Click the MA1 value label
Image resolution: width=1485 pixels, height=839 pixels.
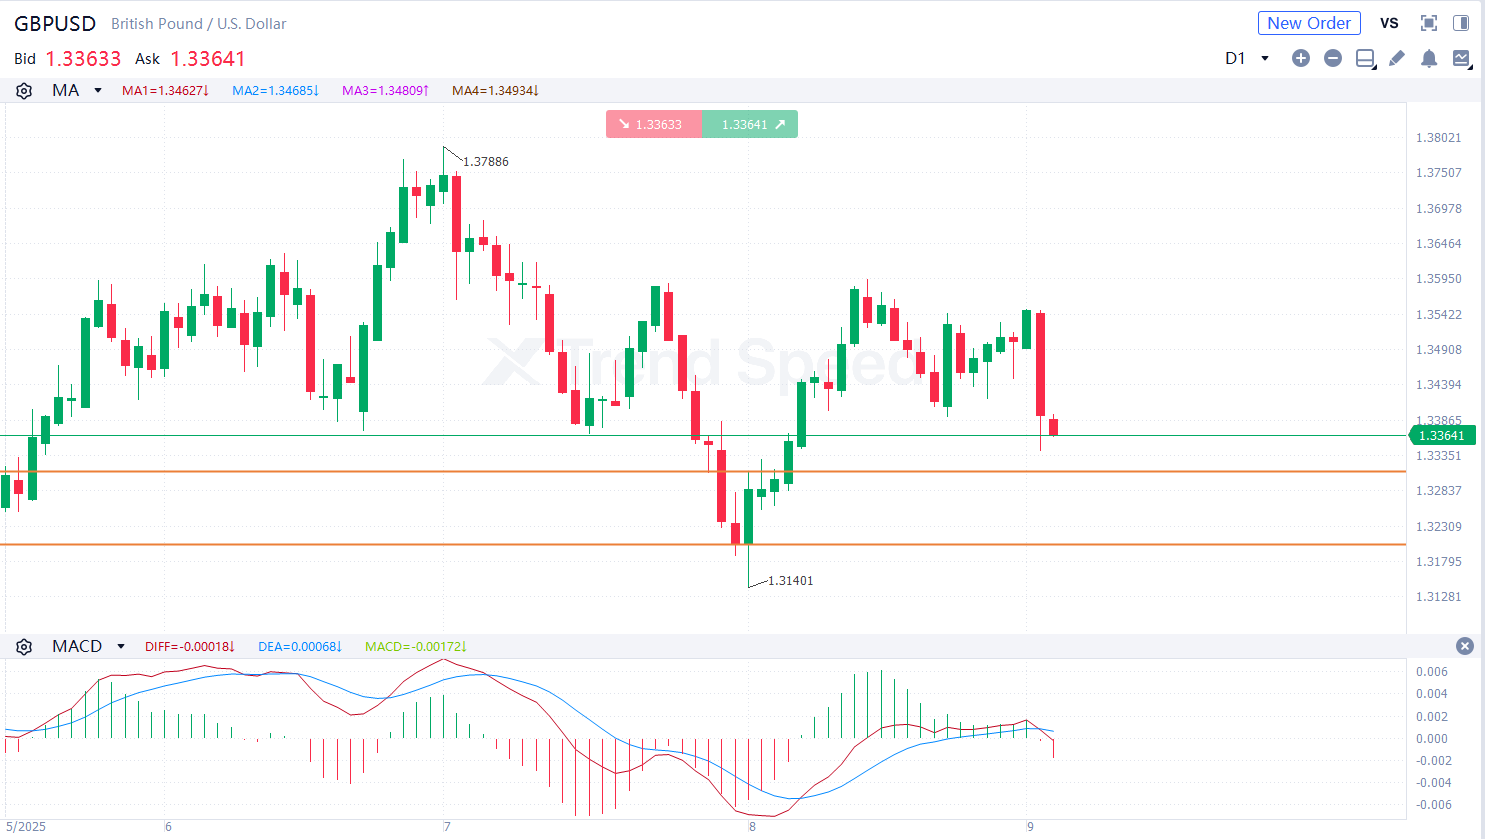coord(165,90)
